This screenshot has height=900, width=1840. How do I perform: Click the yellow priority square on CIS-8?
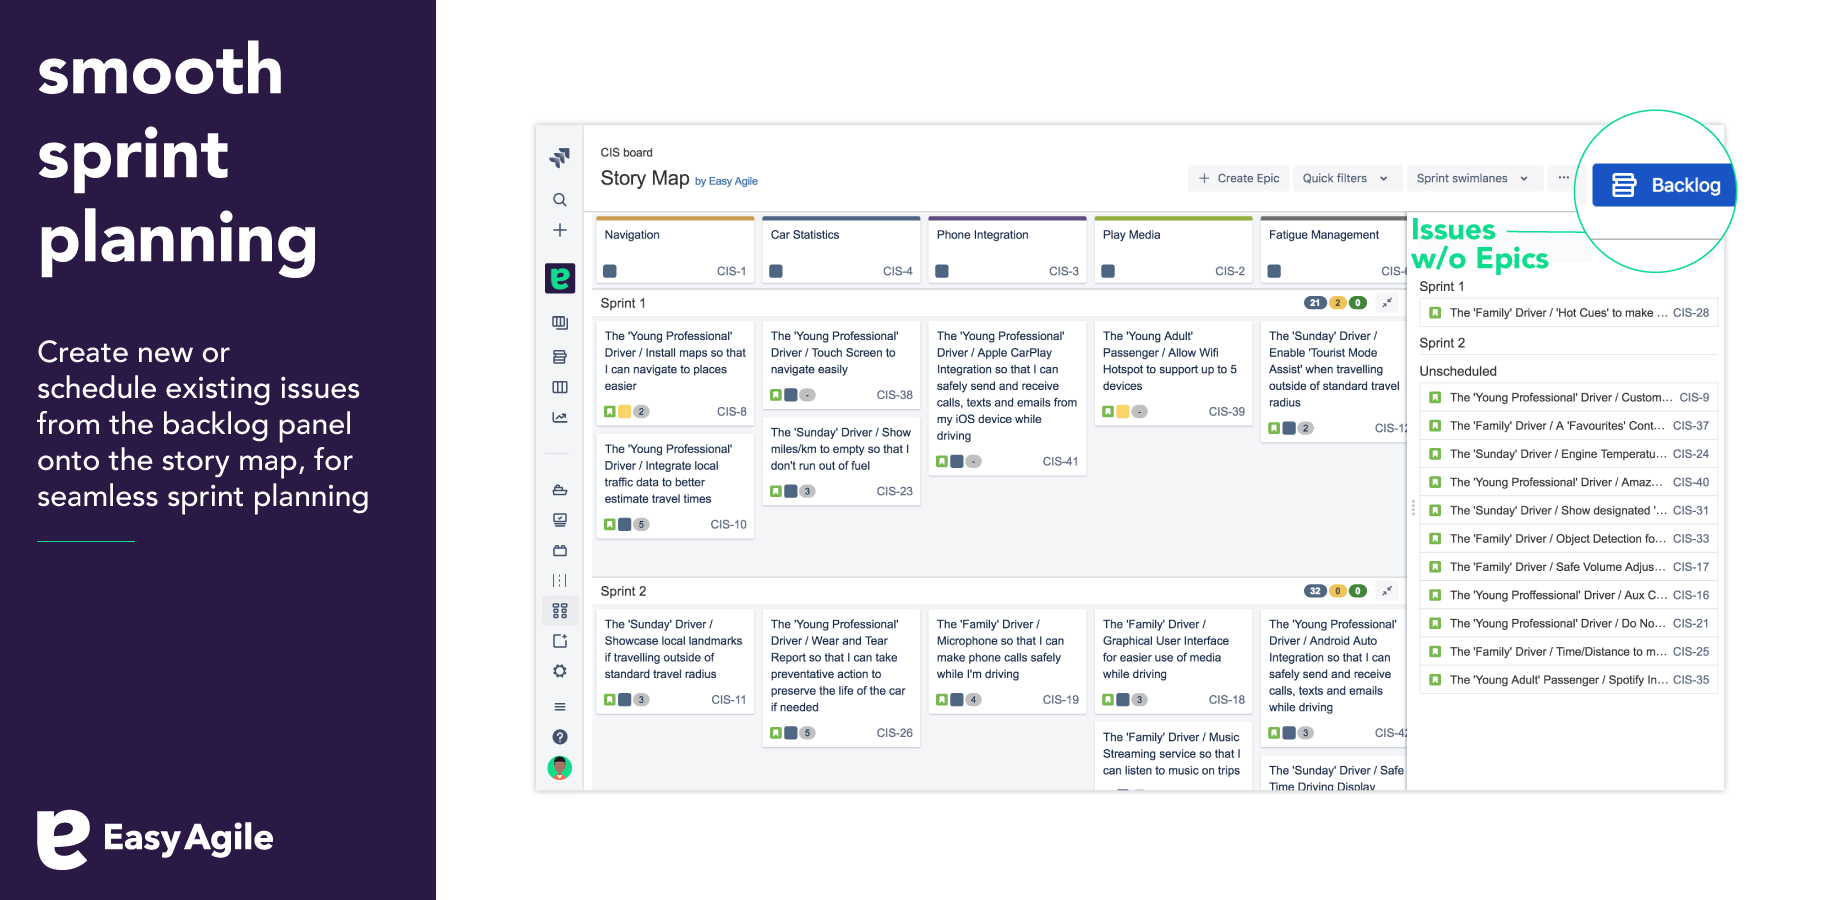[625, 412]
